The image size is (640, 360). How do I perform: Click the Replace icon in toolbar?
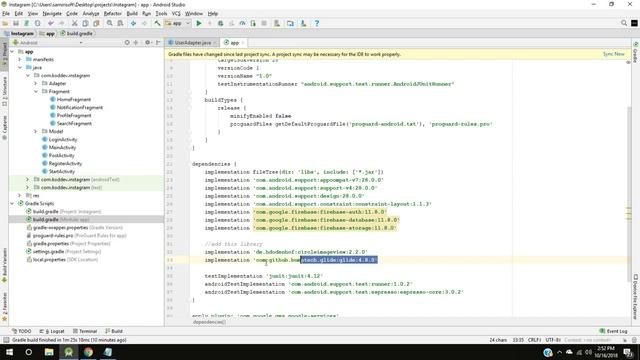(120, 23)
